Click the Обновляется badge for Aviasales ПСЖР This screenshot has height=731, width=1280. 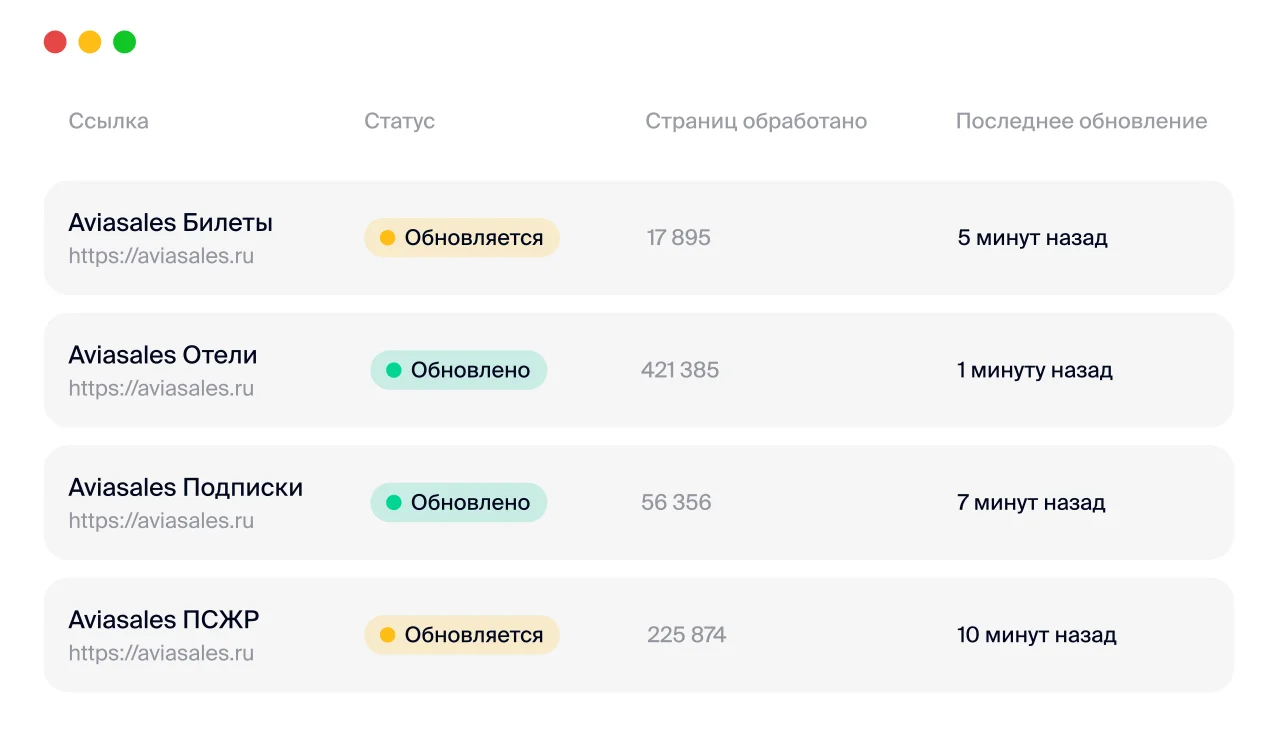[x=461, y=635]
